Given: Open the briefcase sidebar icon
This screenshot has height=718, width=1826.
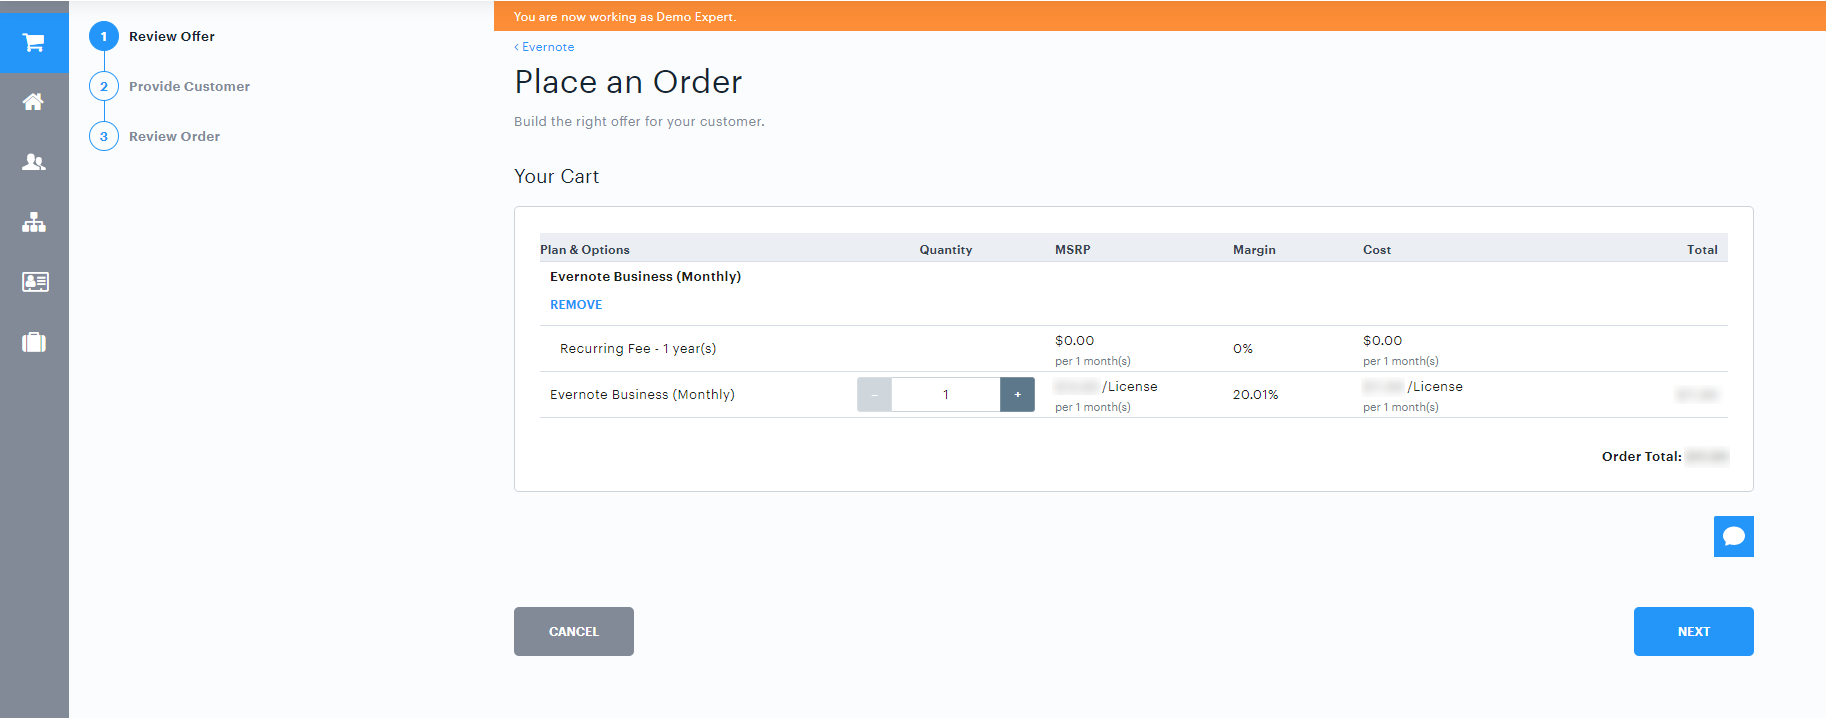Looking at the screenshot, I should pos(34,342).
